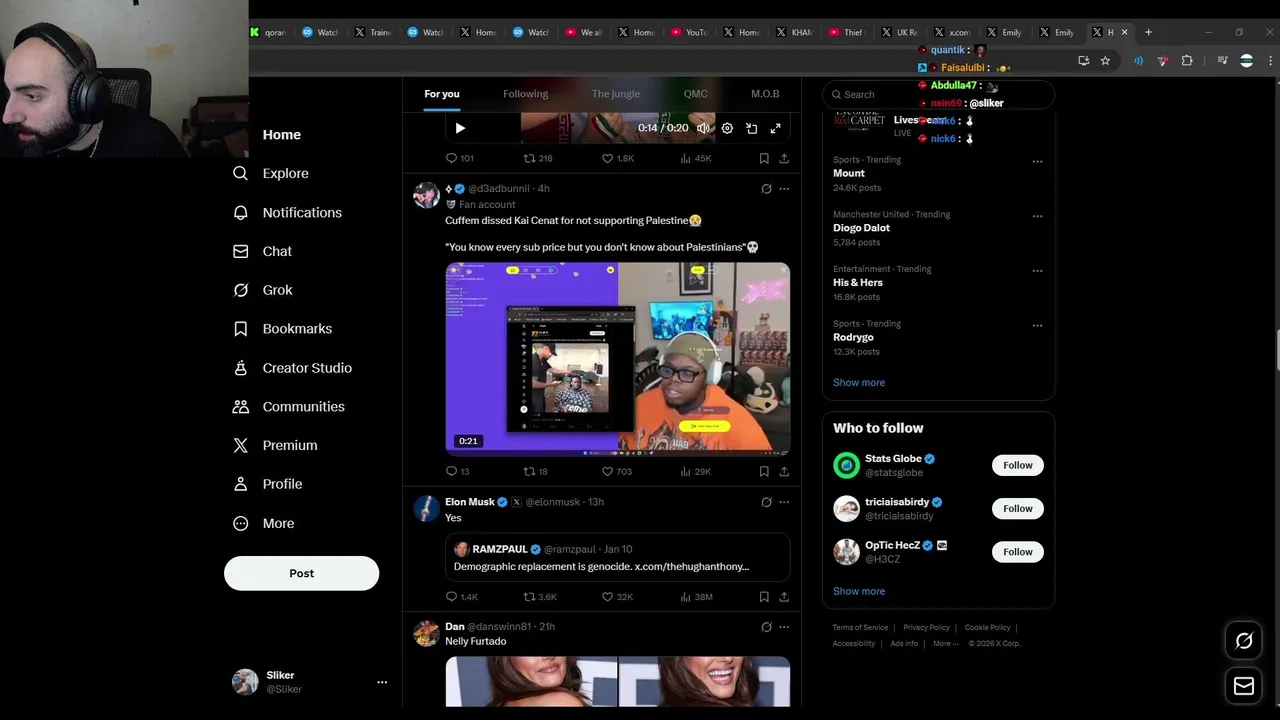Switch to the M.O.B tab

pyautogui.click(x=765, y=94)
